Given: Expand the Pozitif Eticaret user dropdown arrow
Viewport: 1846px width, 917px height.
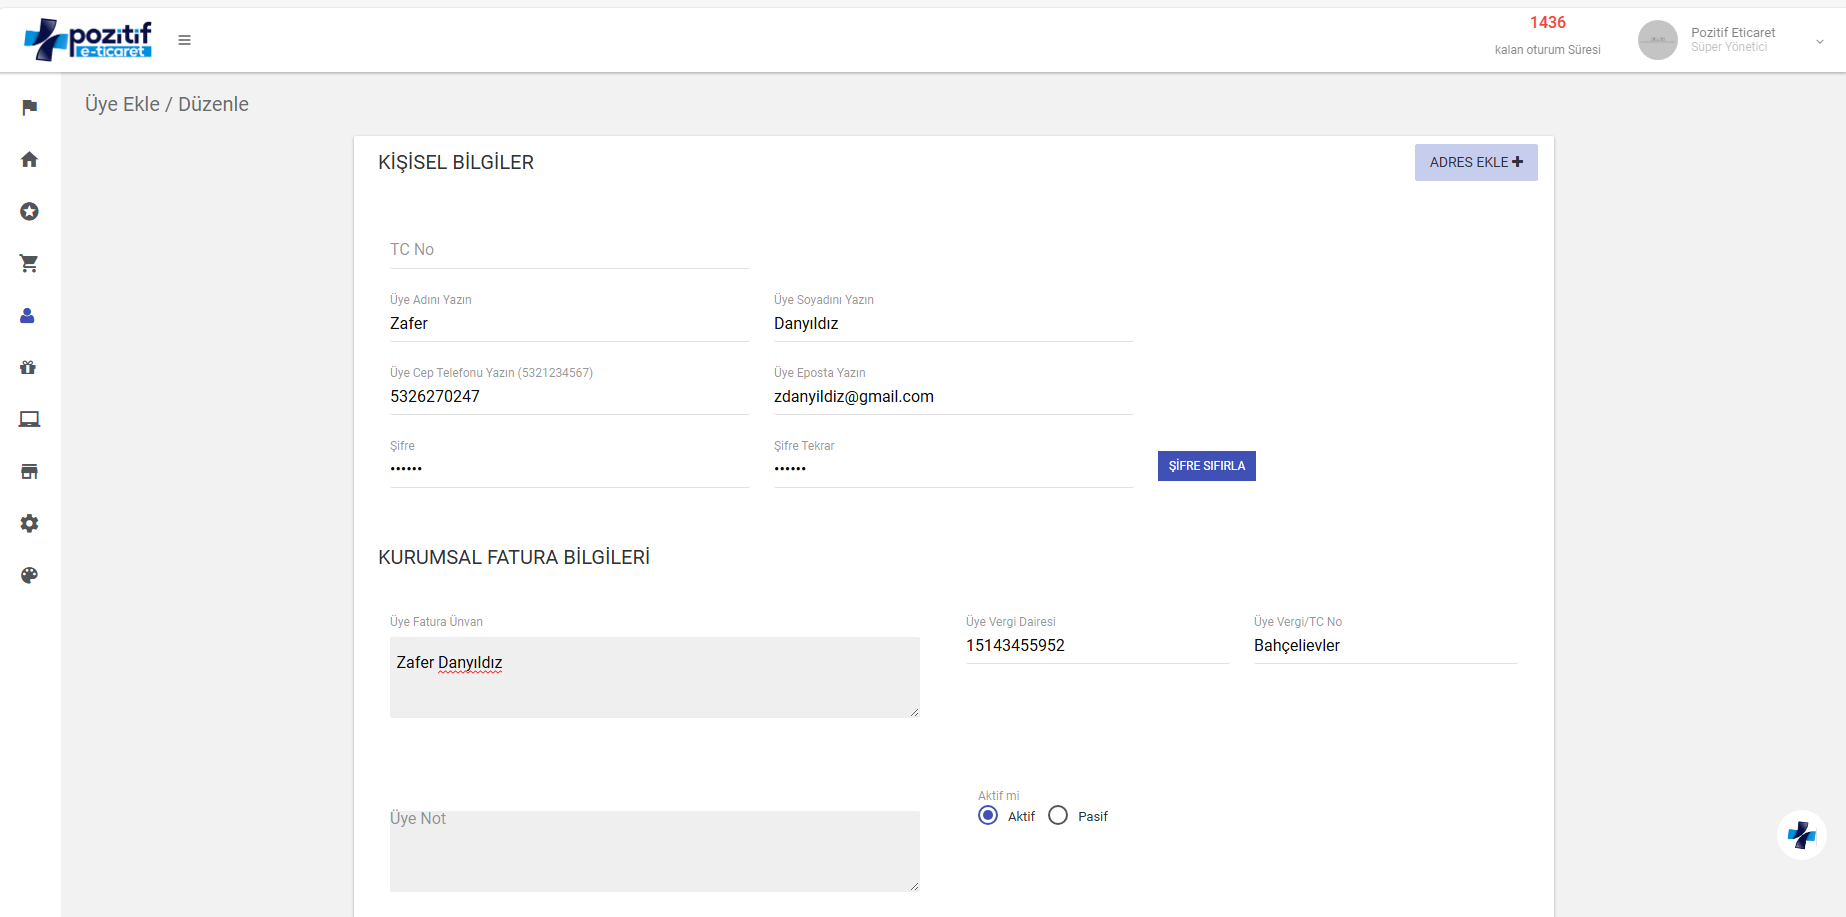Looking at the screenshot, I should 1819,41.
